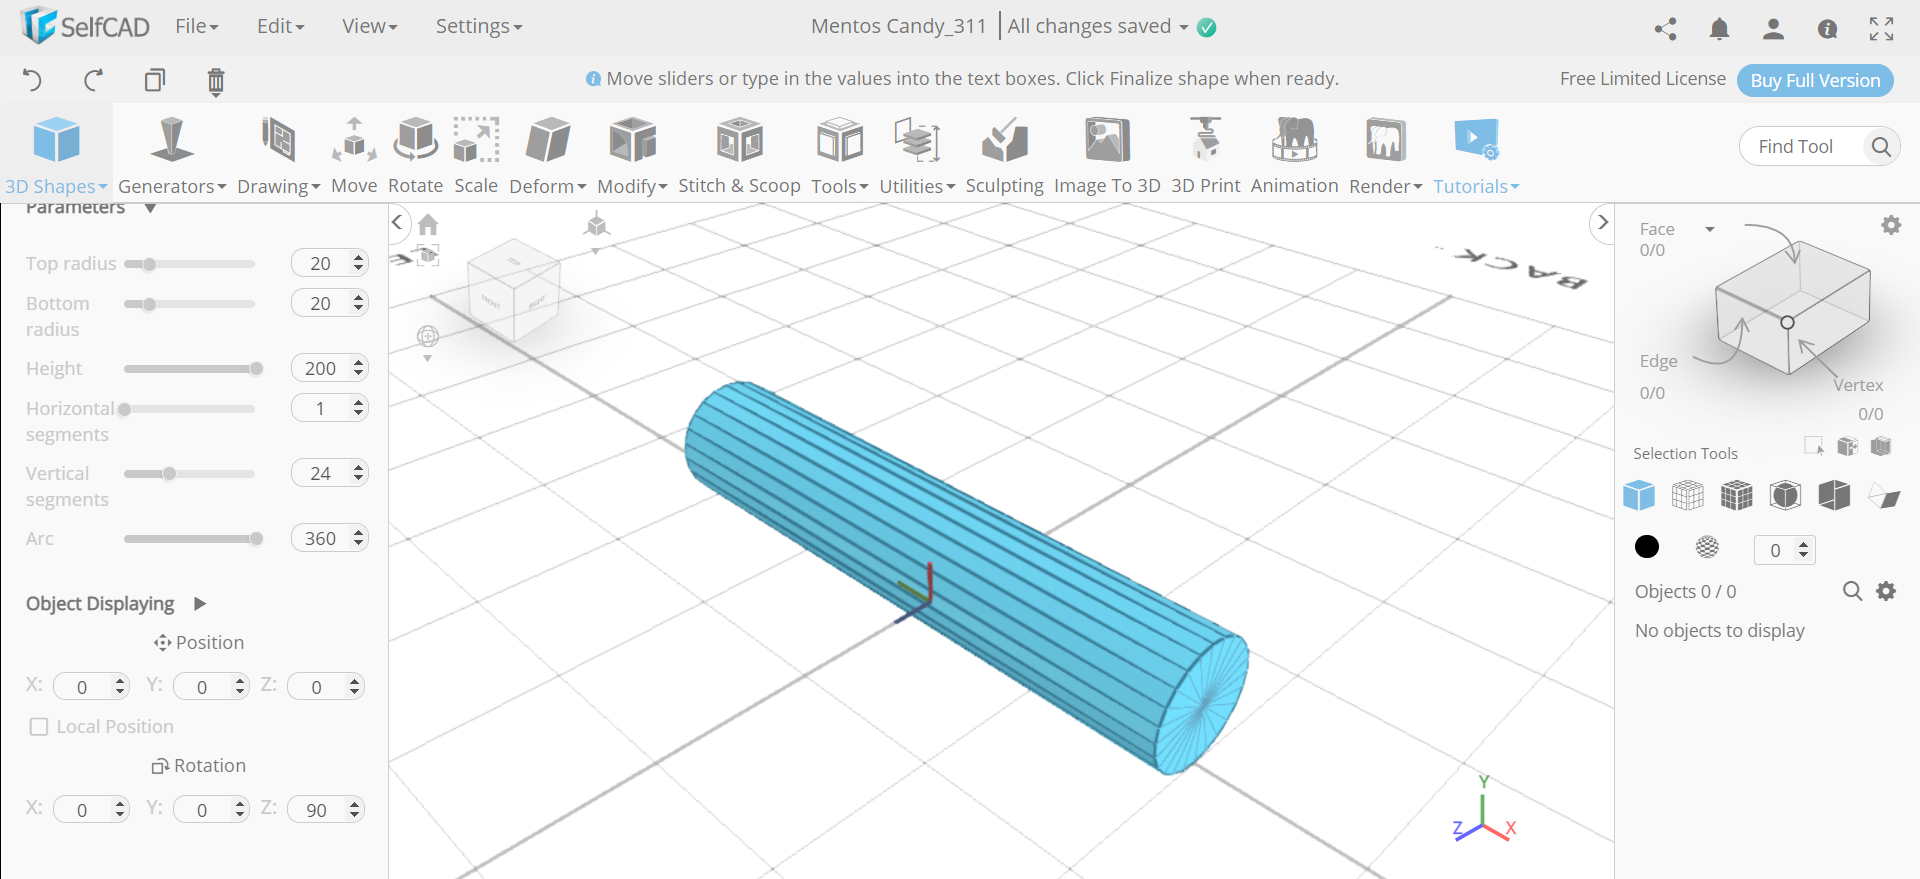Click the Top radius slider
The width and height of the screenshot is (1920, 879).
tap(189, 264)
